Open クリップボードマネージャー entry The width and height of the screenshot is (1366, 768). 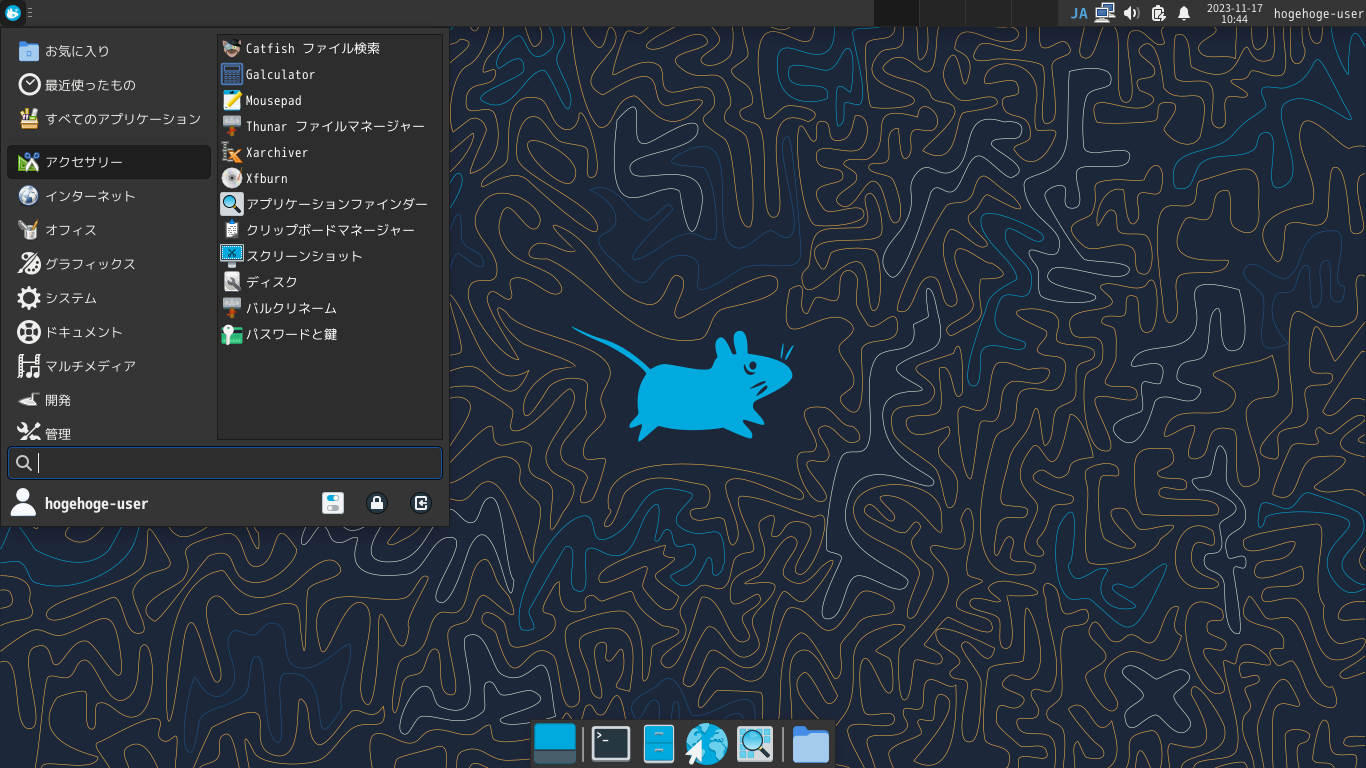click(x=330, y=230)
